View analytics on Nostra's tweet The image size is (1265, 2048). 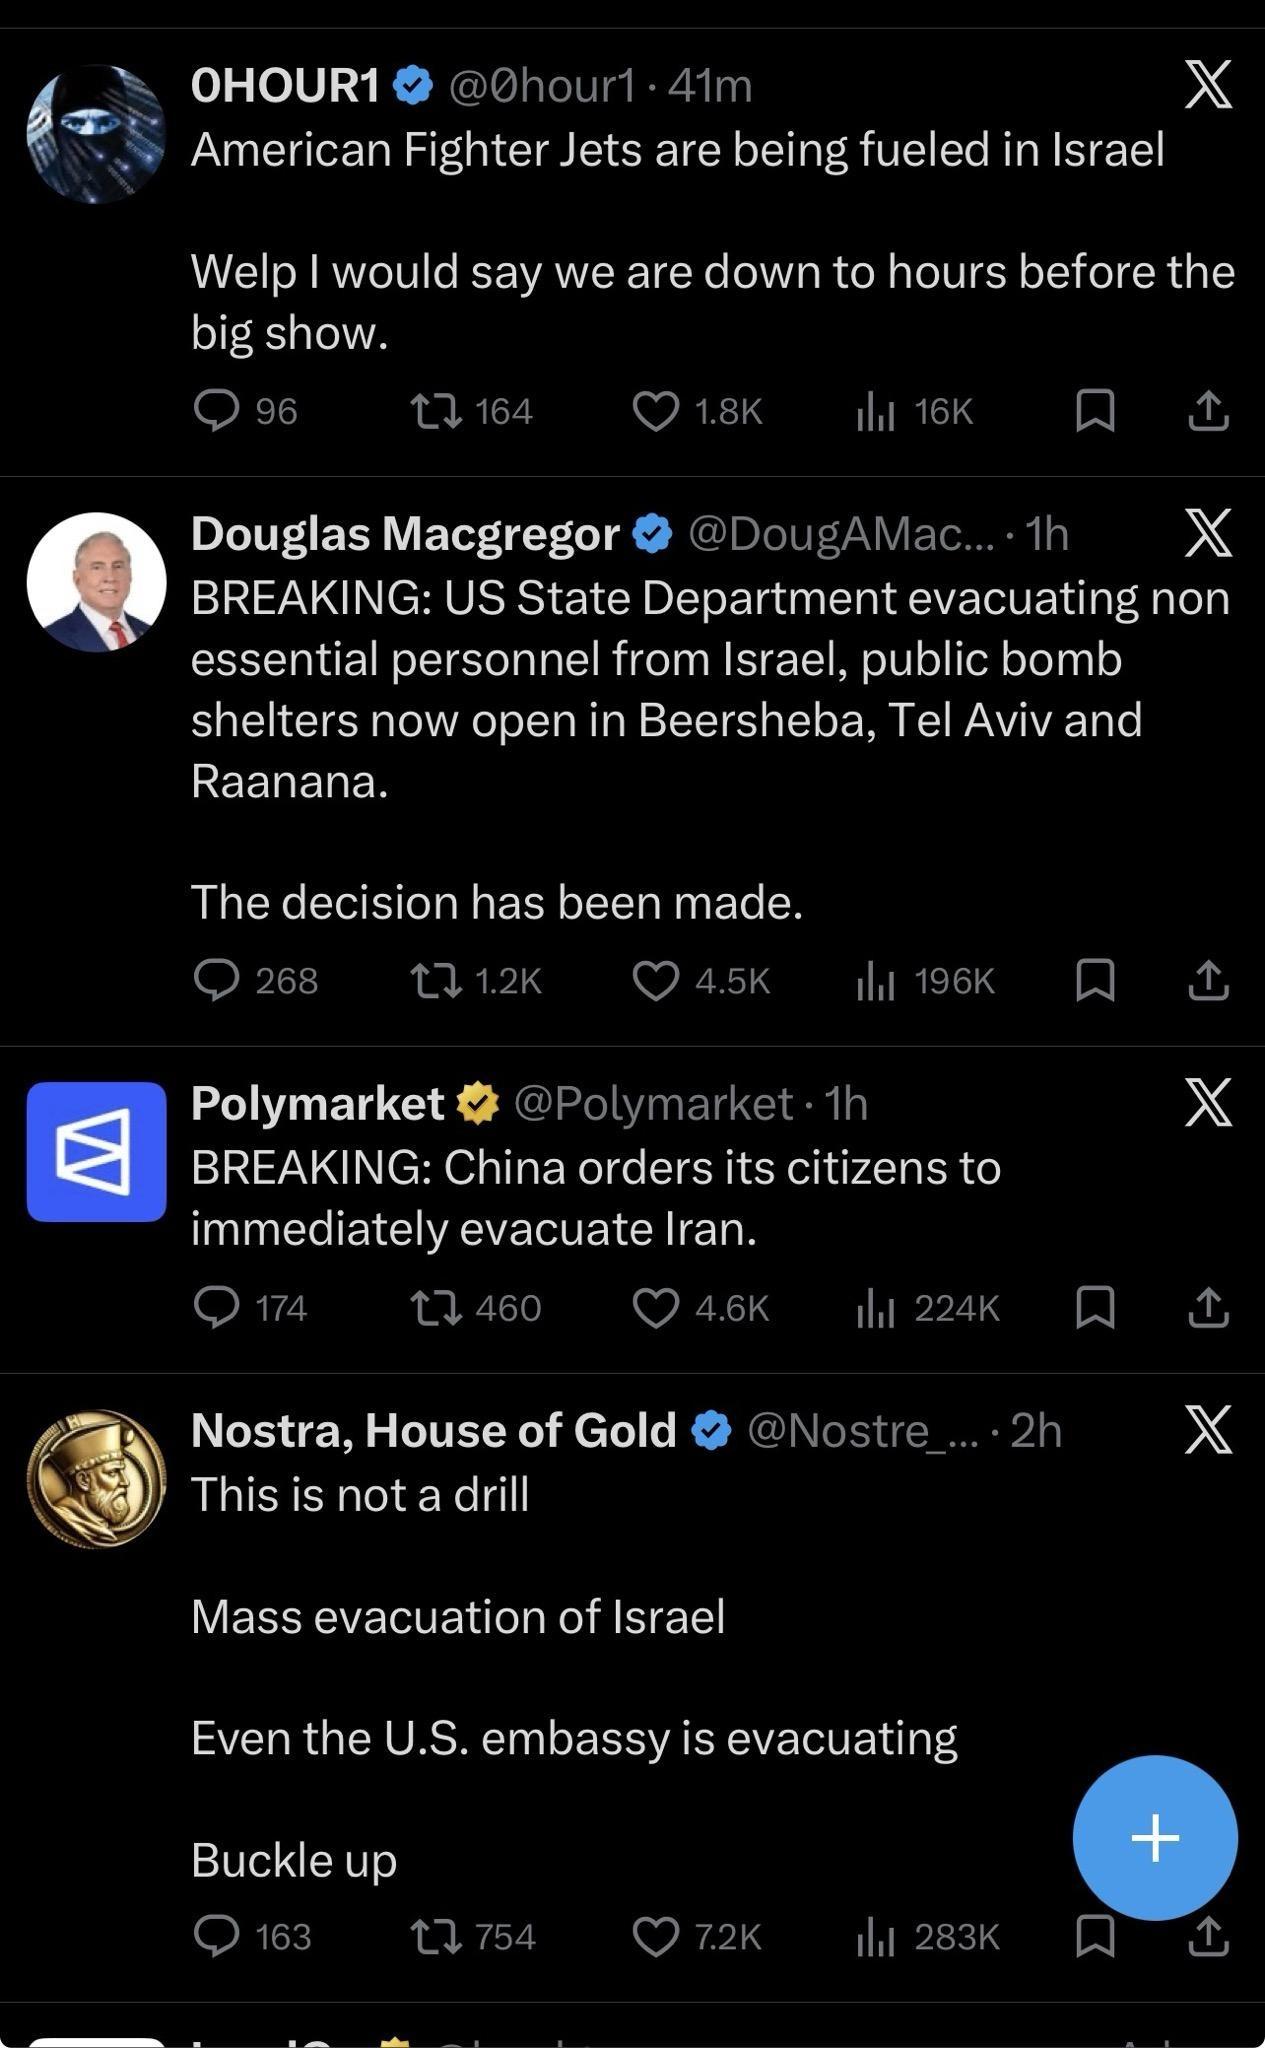(875, 1937)
